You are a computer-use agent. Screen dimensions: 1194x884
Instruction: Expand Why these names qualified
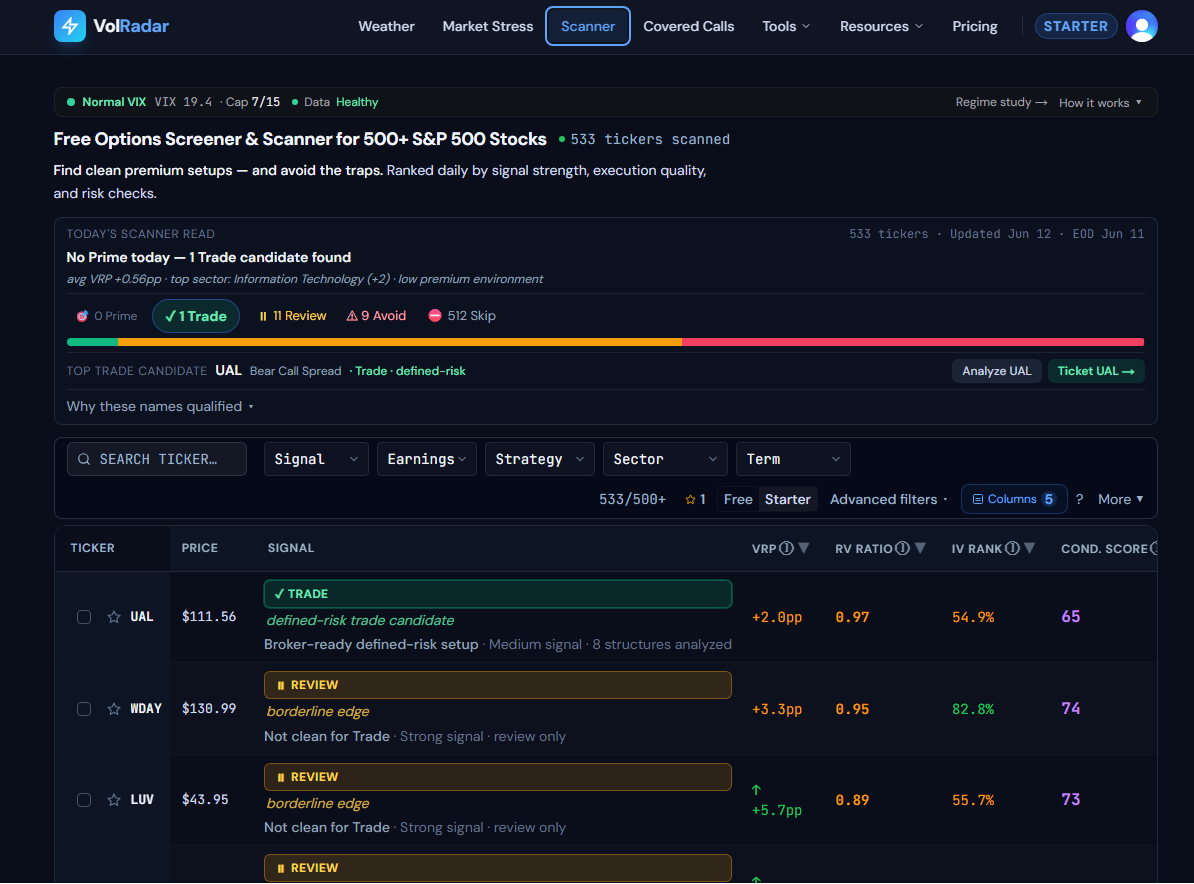click(x=160, y=407)
